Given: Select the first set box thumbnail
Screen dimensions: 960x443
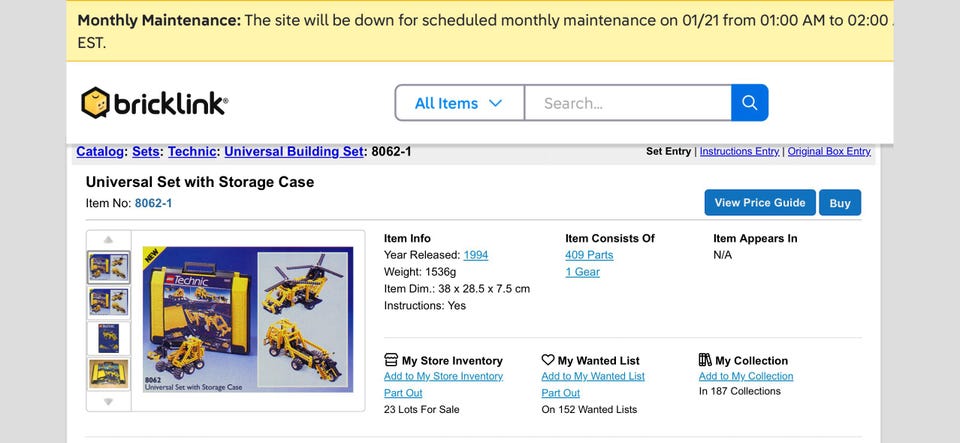Looking at the screenshot, I should pos(108,267).
